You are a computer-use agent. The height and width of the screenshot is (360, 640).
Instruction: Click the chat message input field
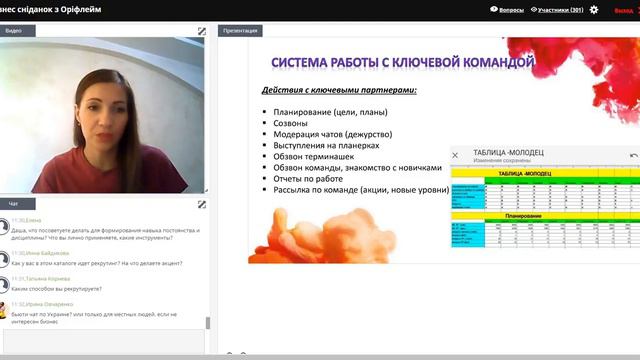pyautogui.click(x=104, y=342)
